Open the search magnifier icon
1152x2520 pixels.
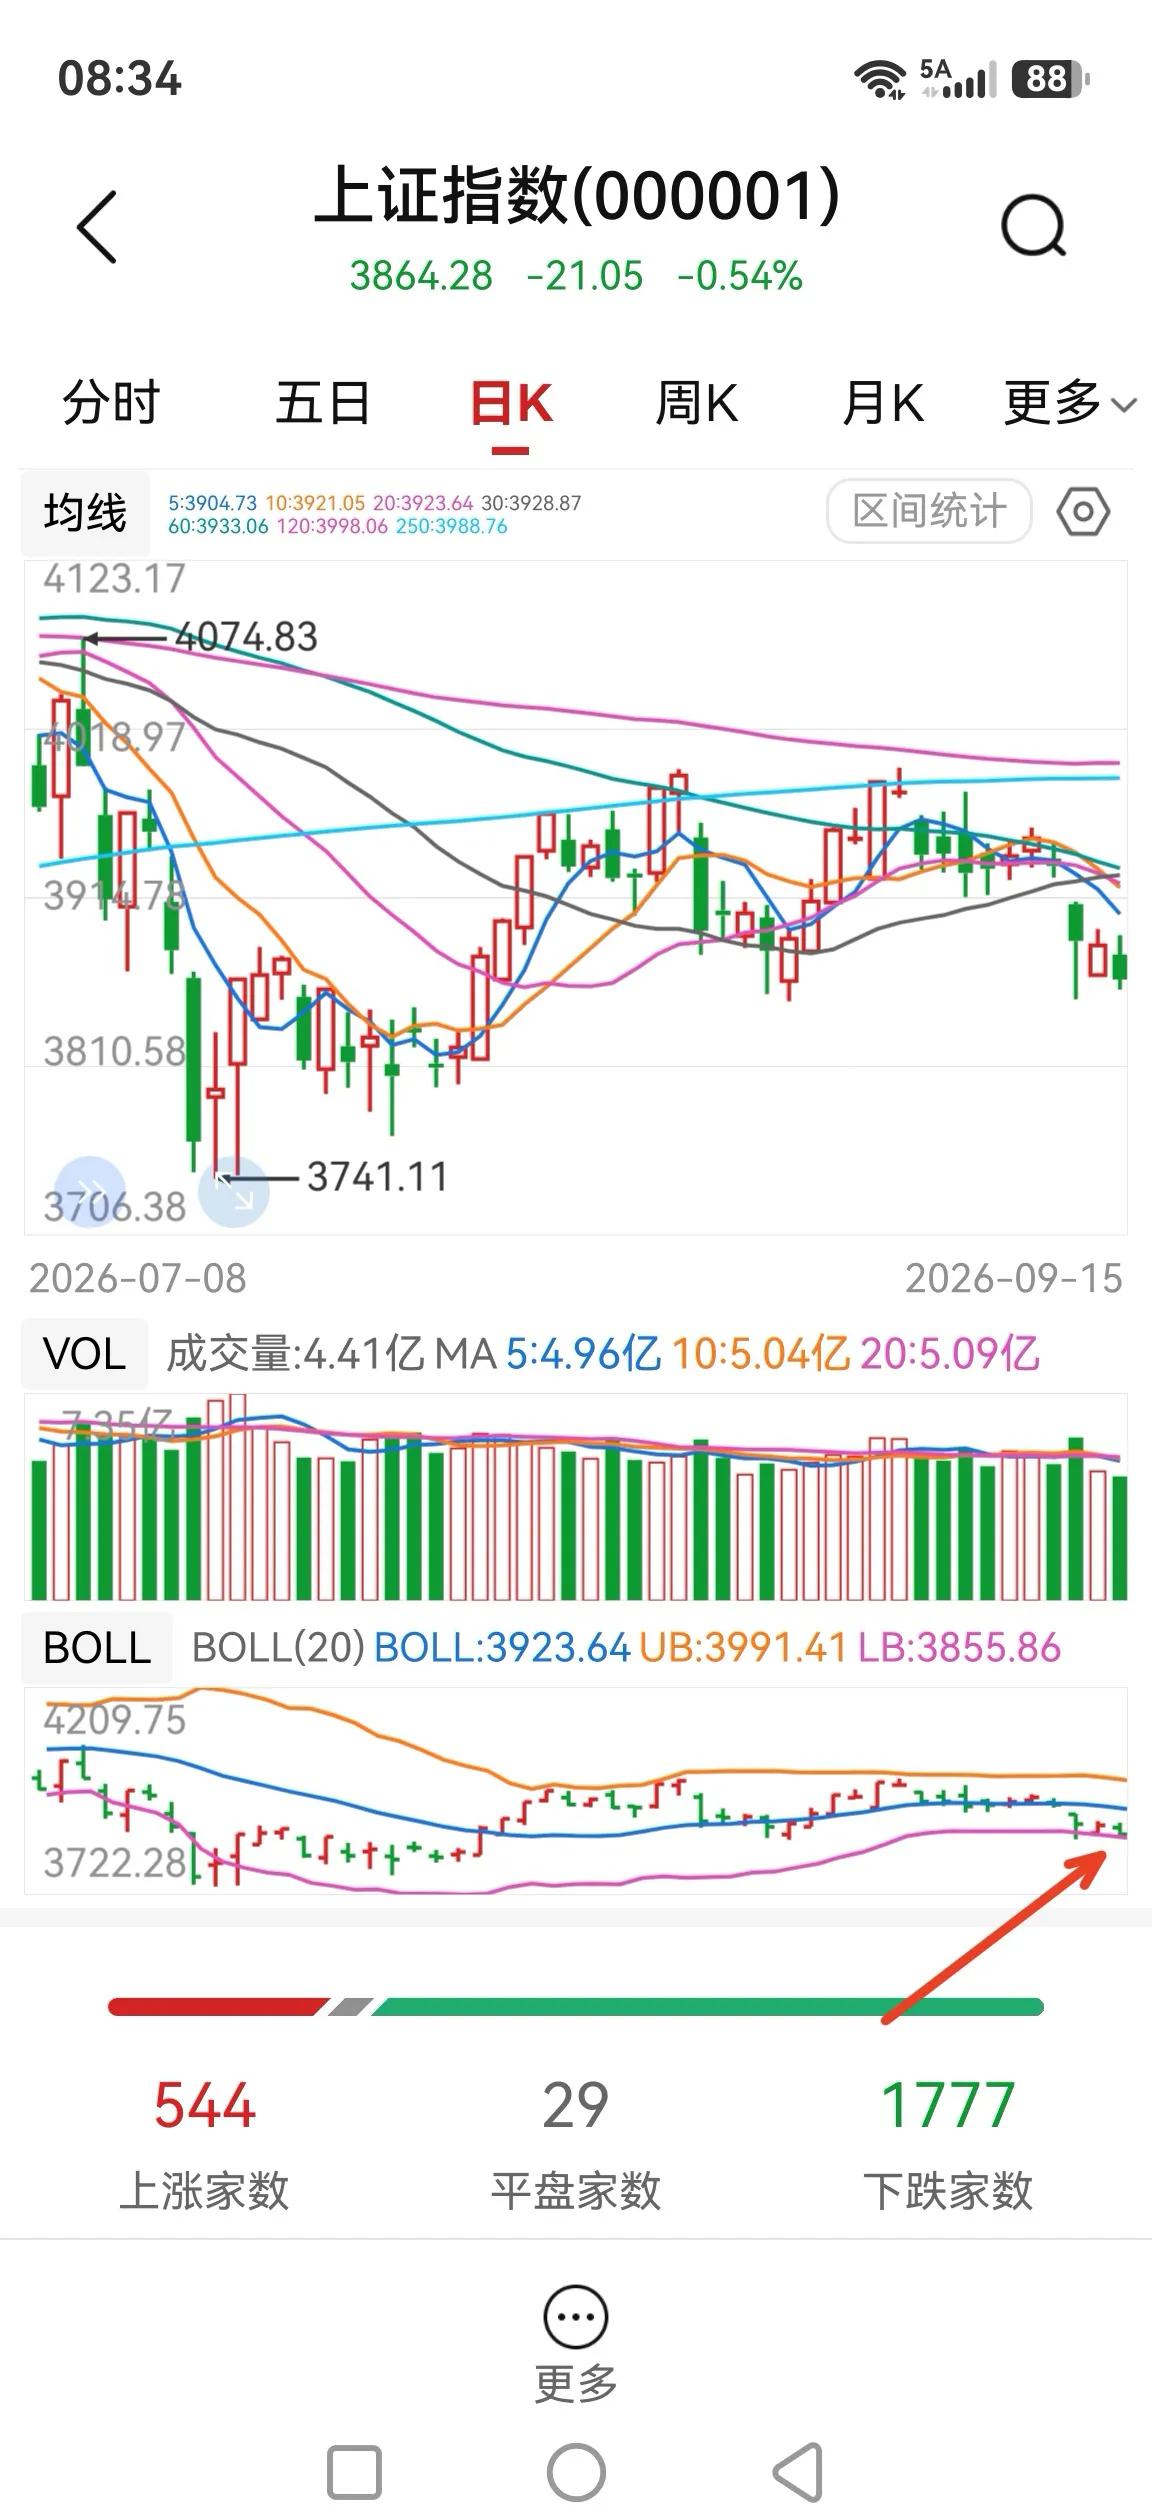tap(1034, 226)
